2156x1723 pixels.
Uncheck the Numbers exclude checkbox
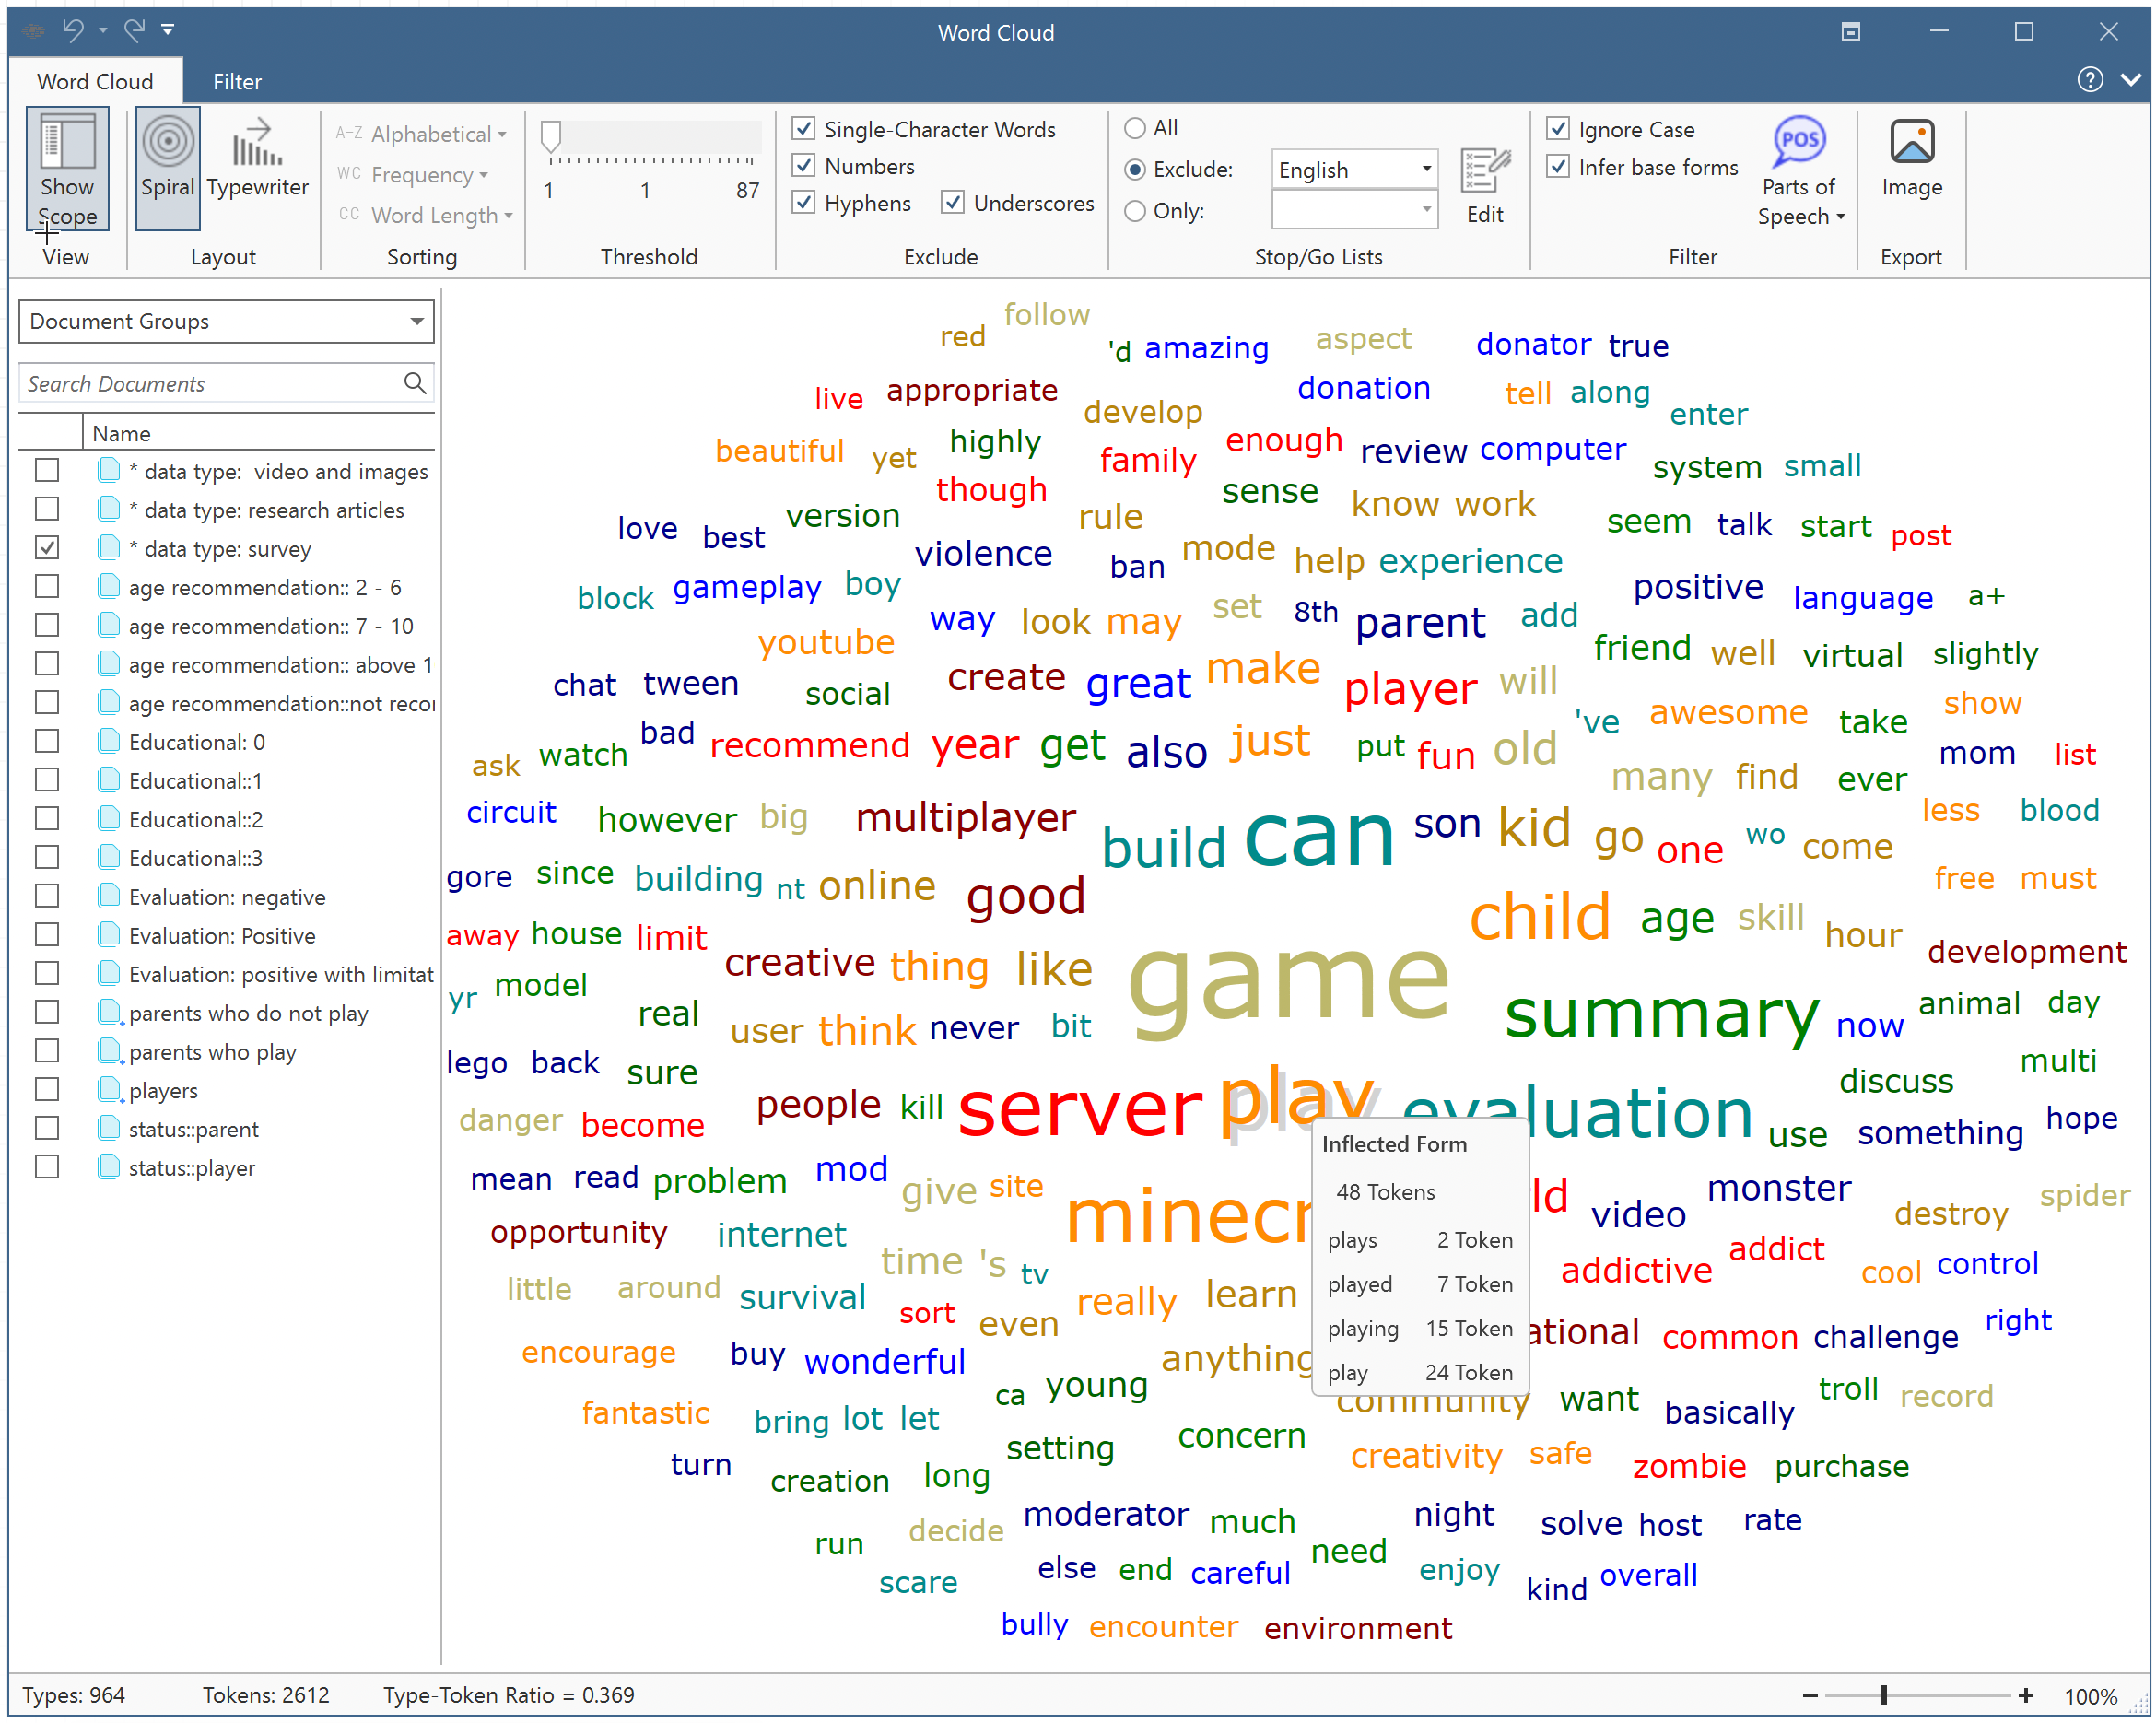(x=803, y=166)
